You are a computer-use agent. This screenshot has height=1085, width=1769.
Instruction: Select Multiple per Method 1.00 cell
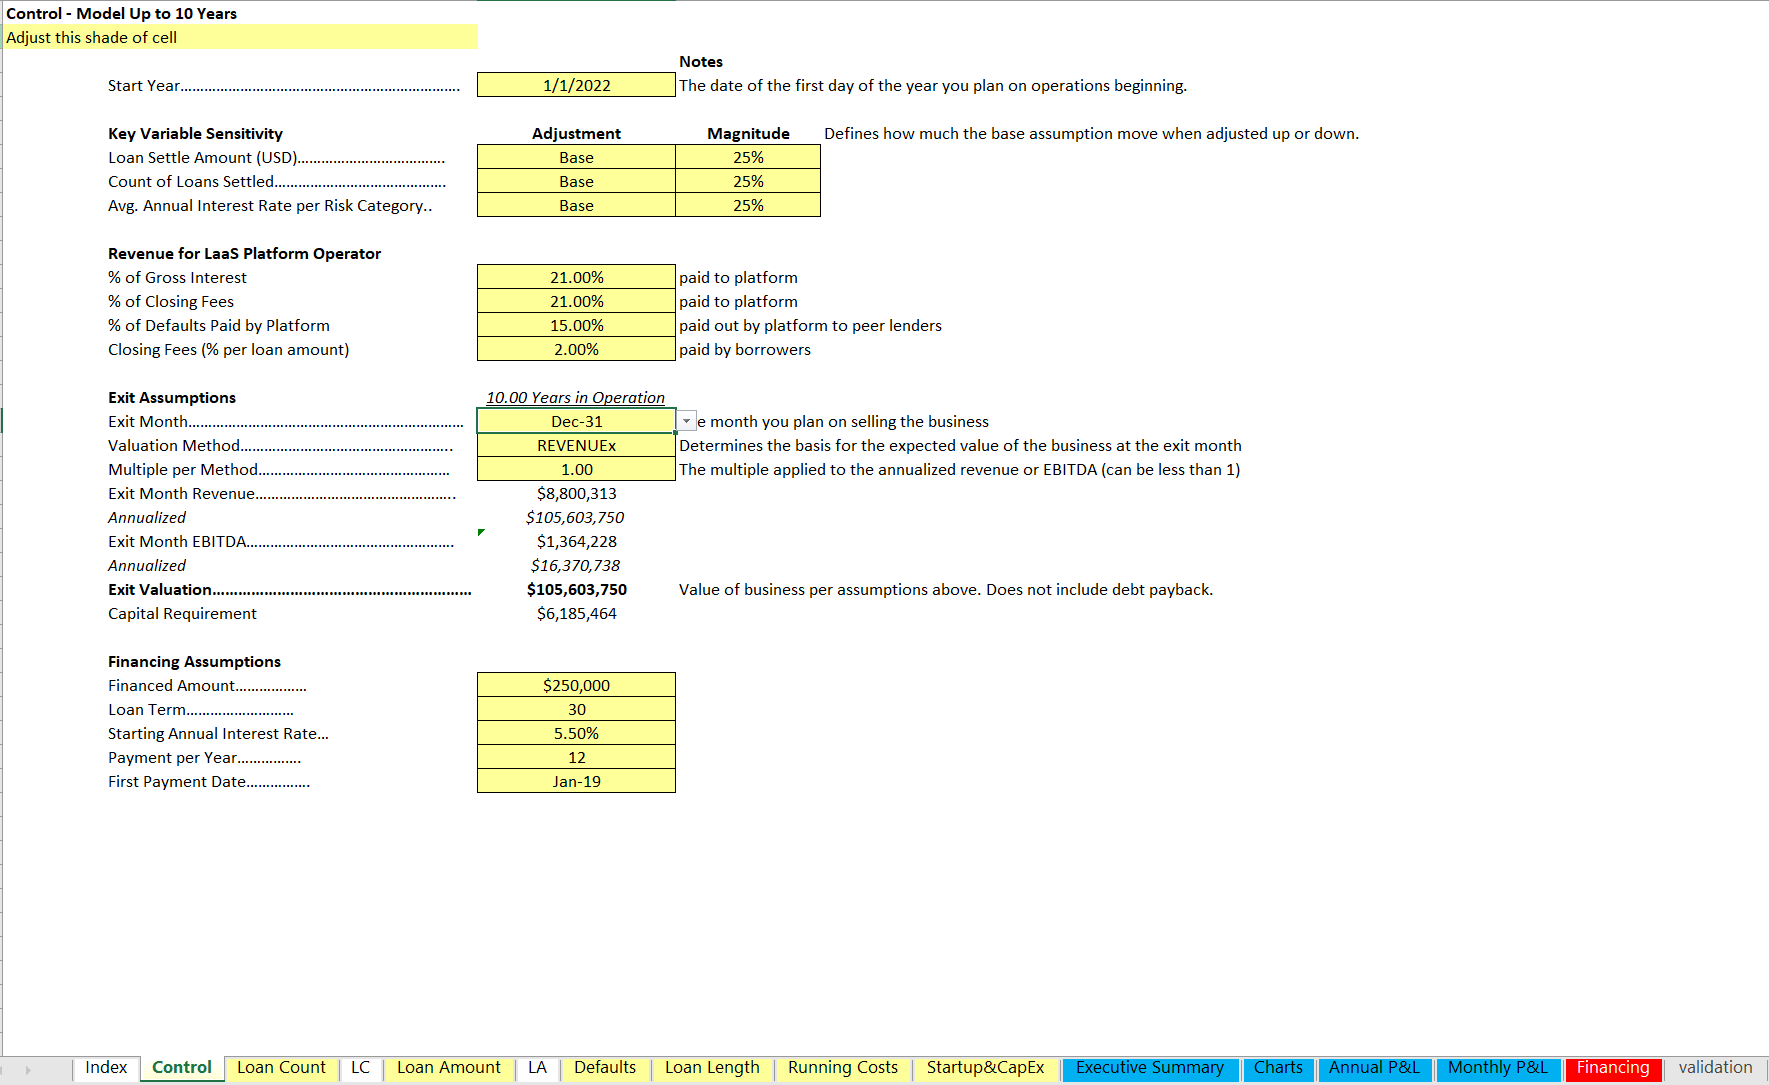pyautogui.click(x=576, y=469)
